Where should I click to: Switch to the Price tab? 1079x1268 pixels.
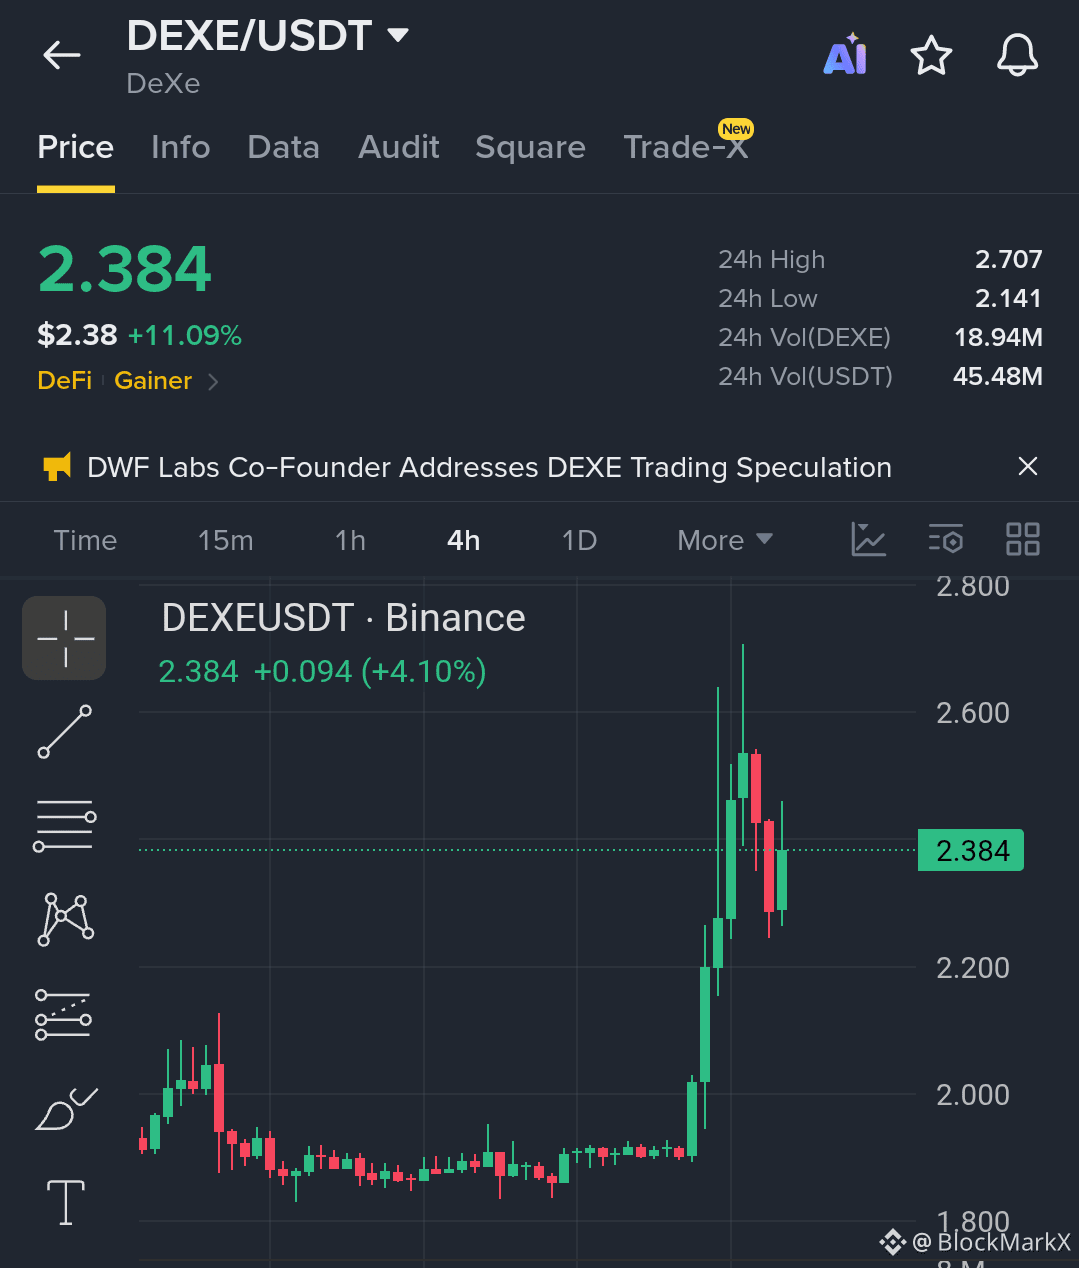point(76,147)
